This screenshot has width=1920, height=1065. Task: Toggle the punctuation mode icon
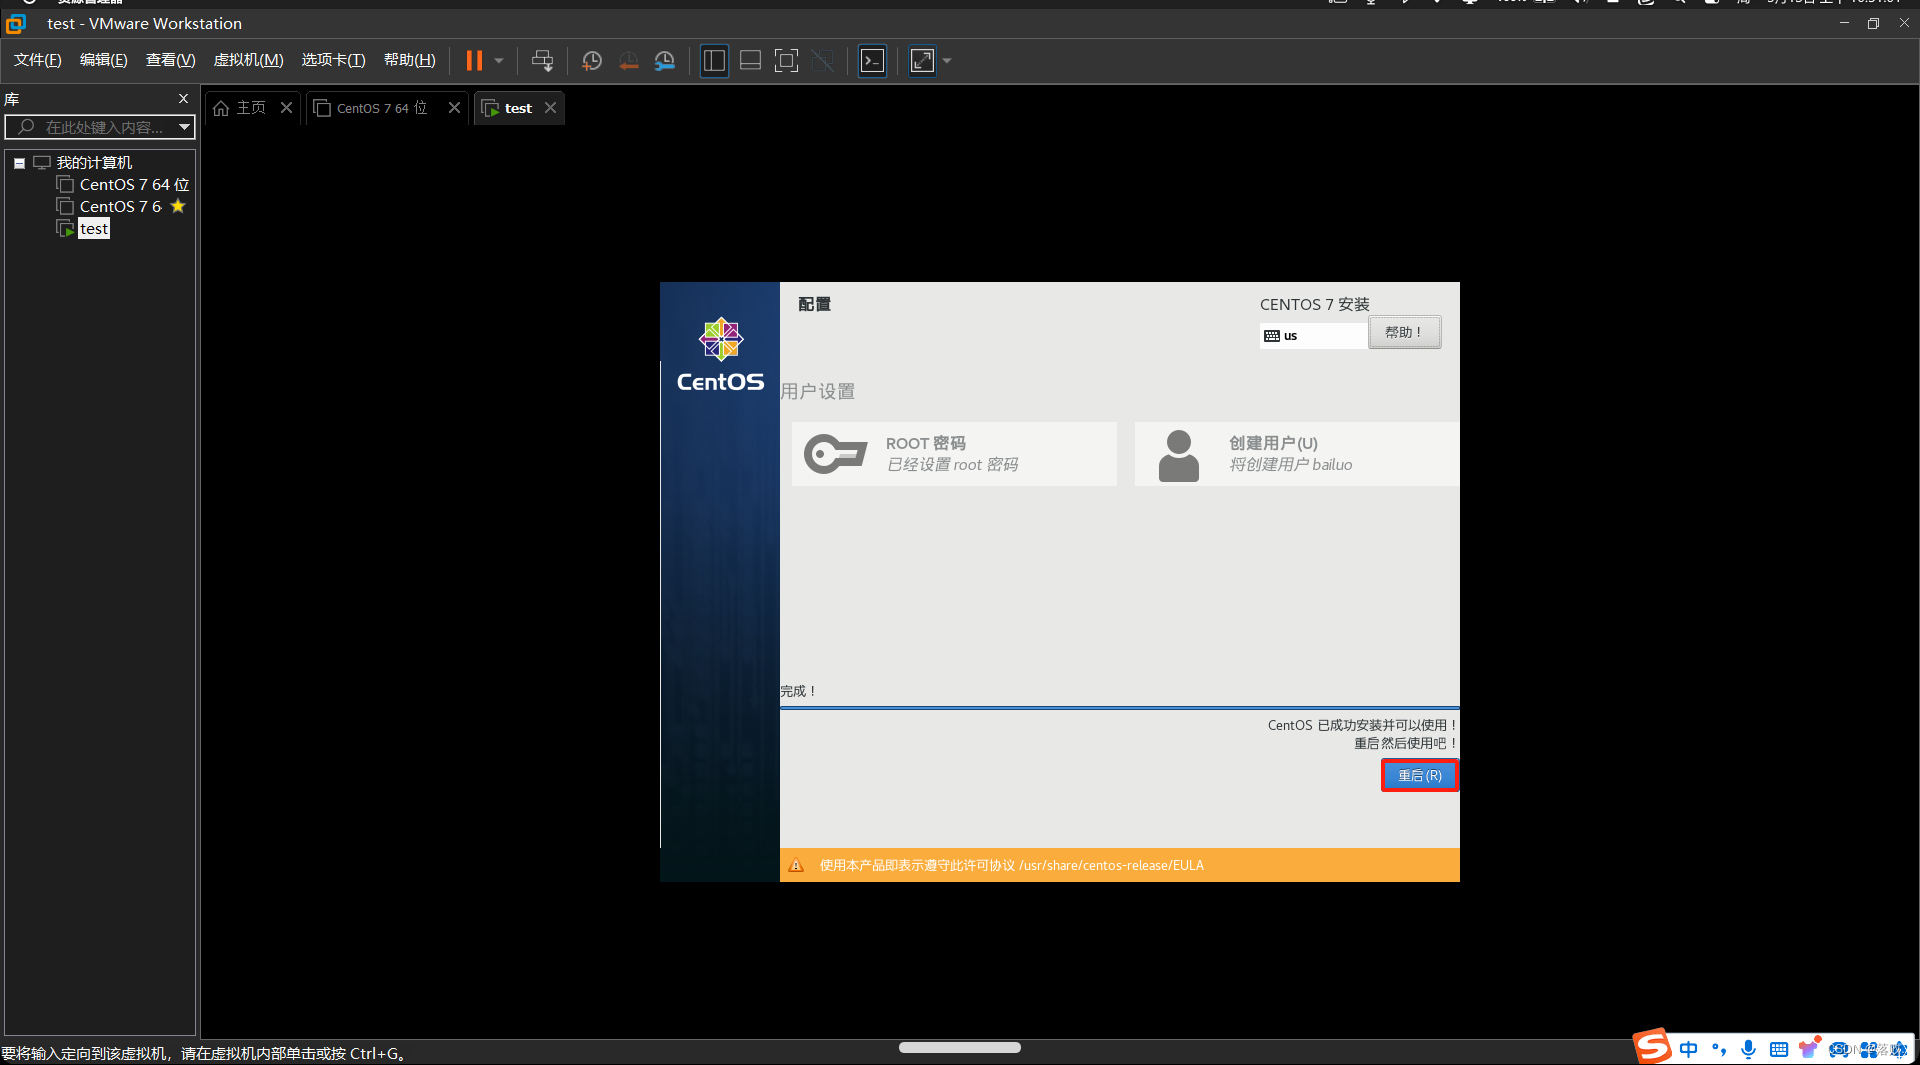coord(1719,1049)
